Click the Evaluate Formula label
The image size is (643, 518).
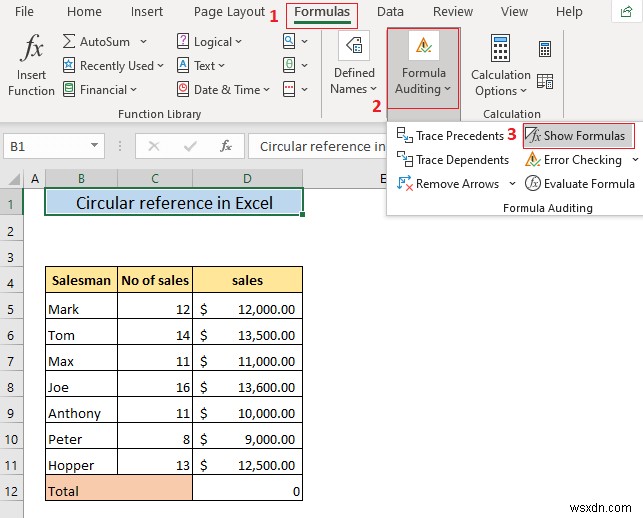589,184
